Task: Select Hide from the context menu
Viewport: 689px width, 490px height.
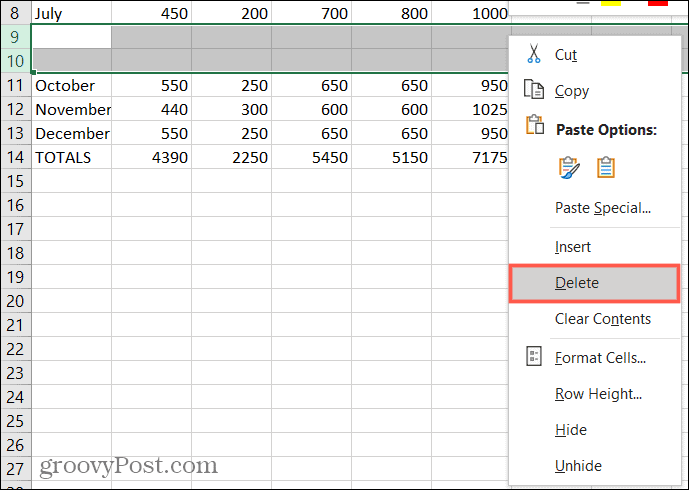Action: coord(594,430)
